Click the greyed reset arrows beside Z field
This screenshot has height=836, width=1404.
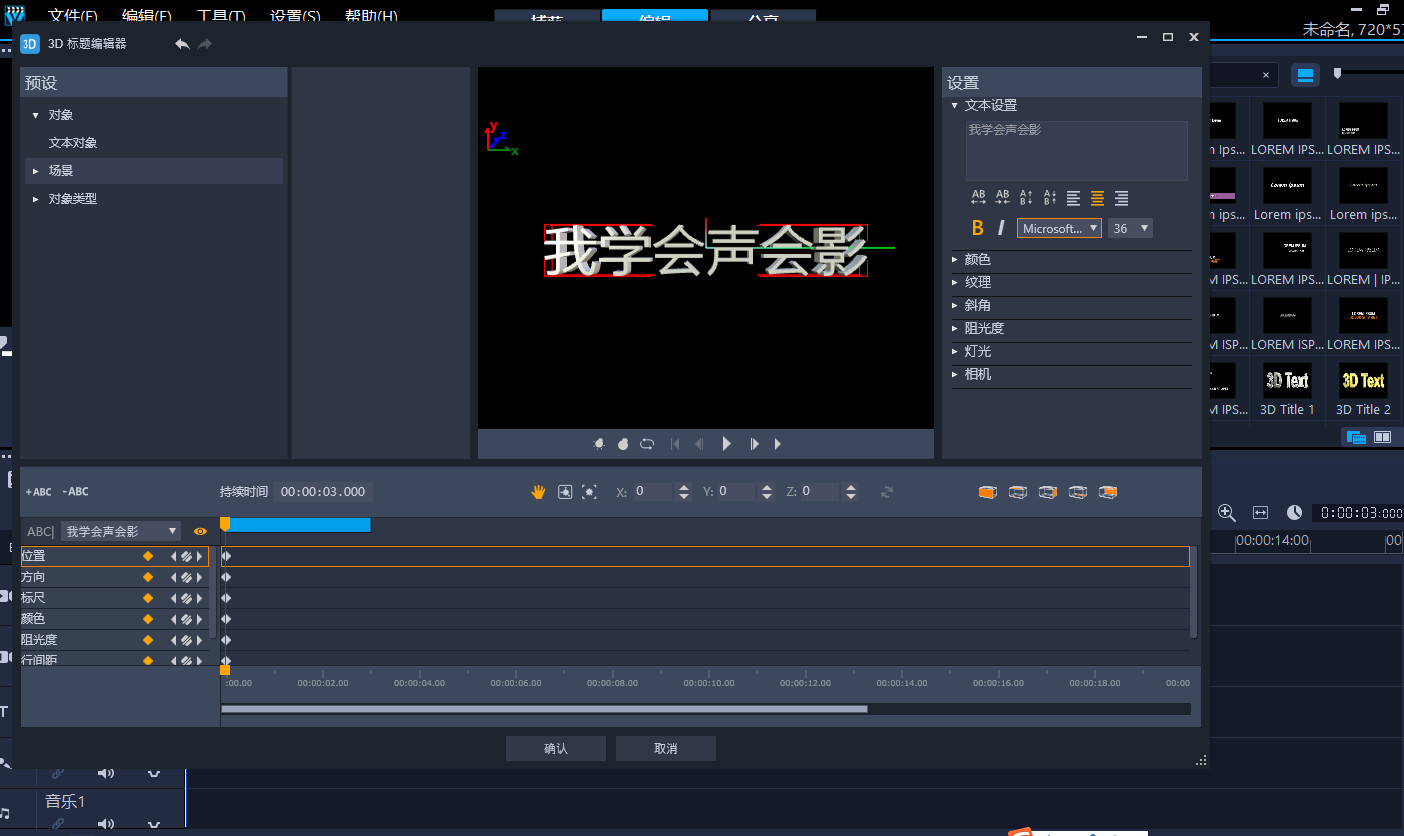click(x=886, y=492)
